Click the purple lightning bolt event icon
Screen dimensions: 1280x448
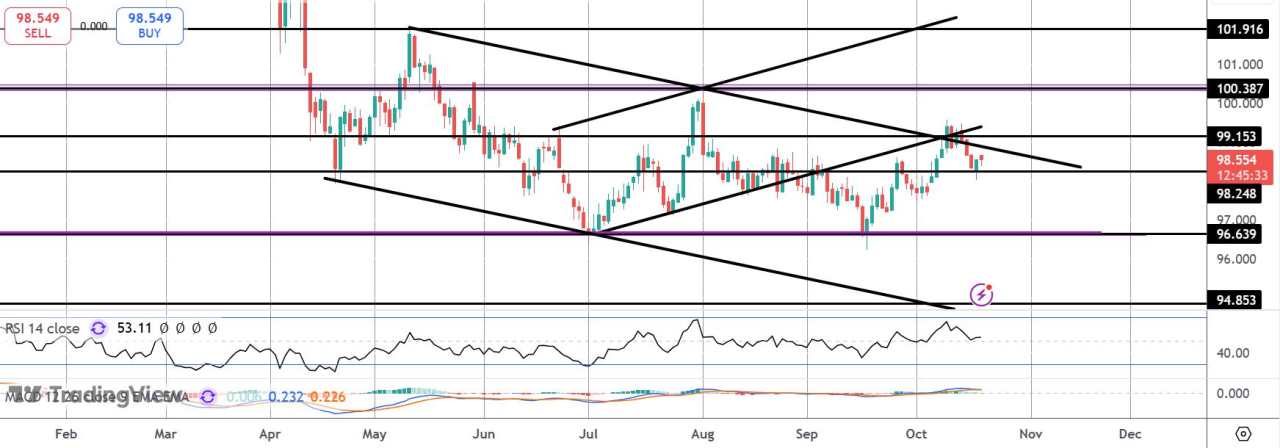tap(982, 294)
